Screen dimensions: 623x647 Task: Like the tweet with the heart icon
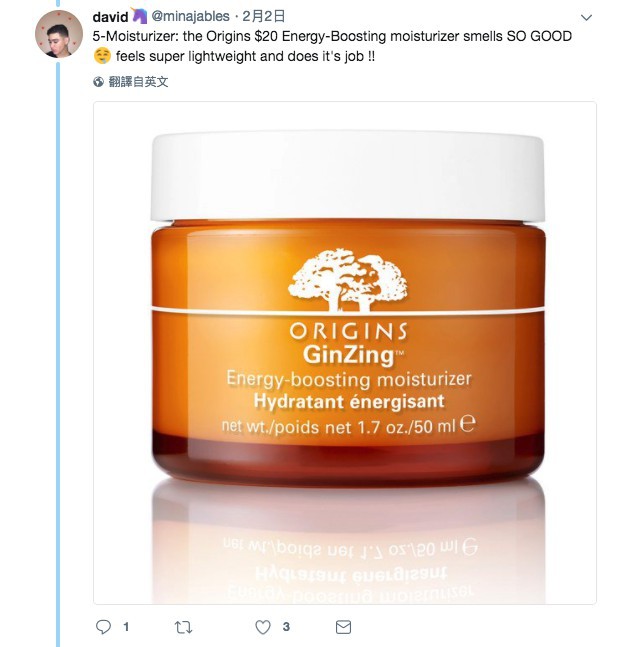pyautogui.click(x=263, y=627)
